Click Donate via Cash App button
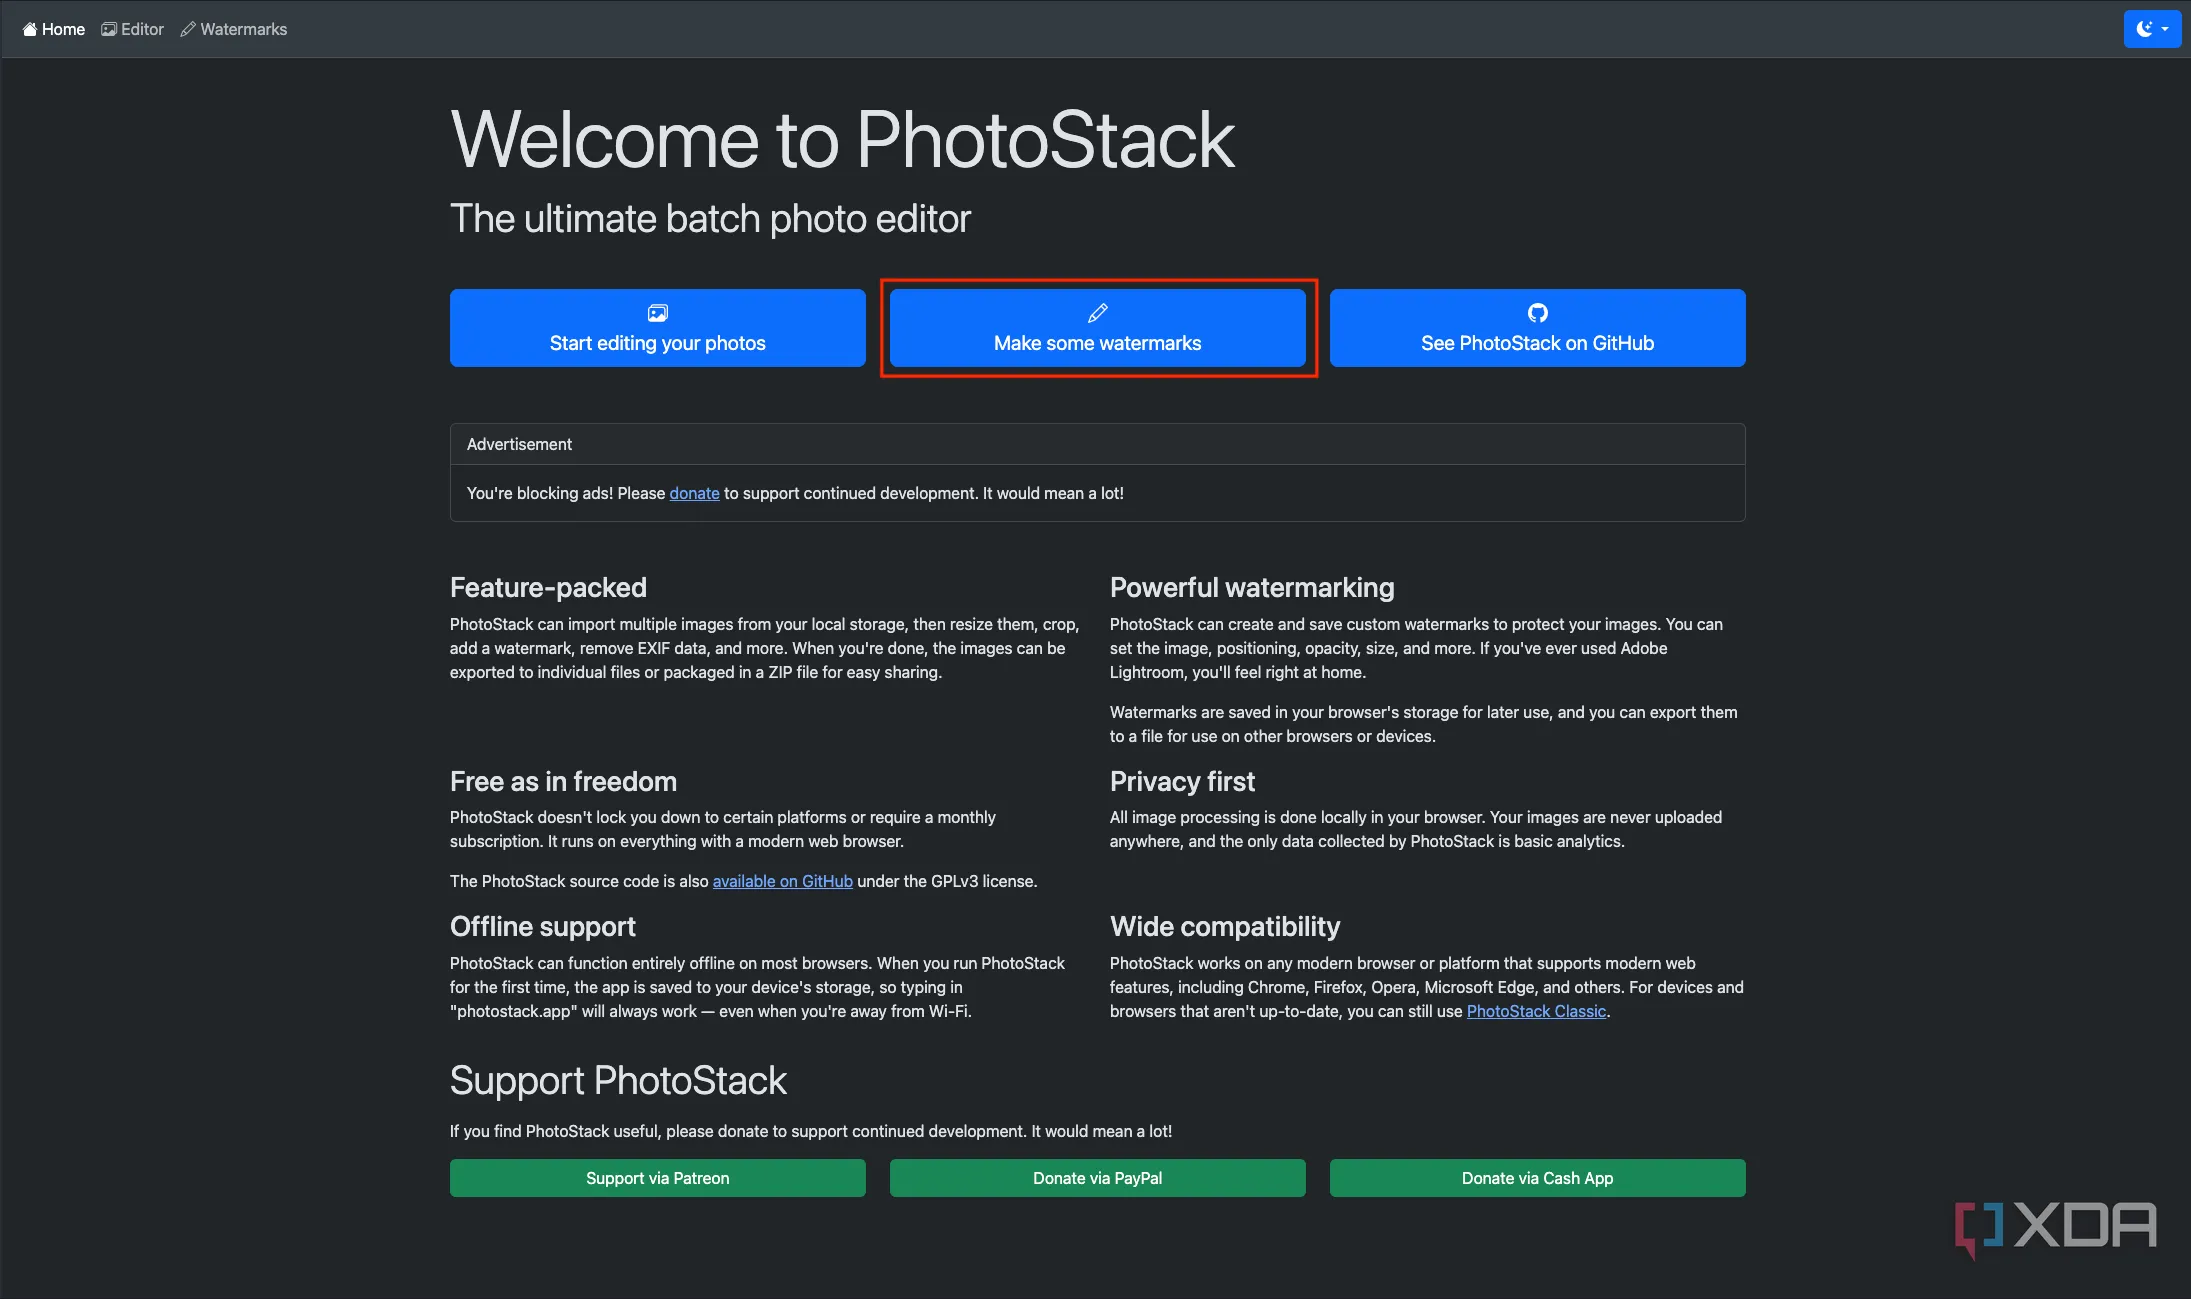Viewport: 2191px width, 1299px height. (1538, 1178)
